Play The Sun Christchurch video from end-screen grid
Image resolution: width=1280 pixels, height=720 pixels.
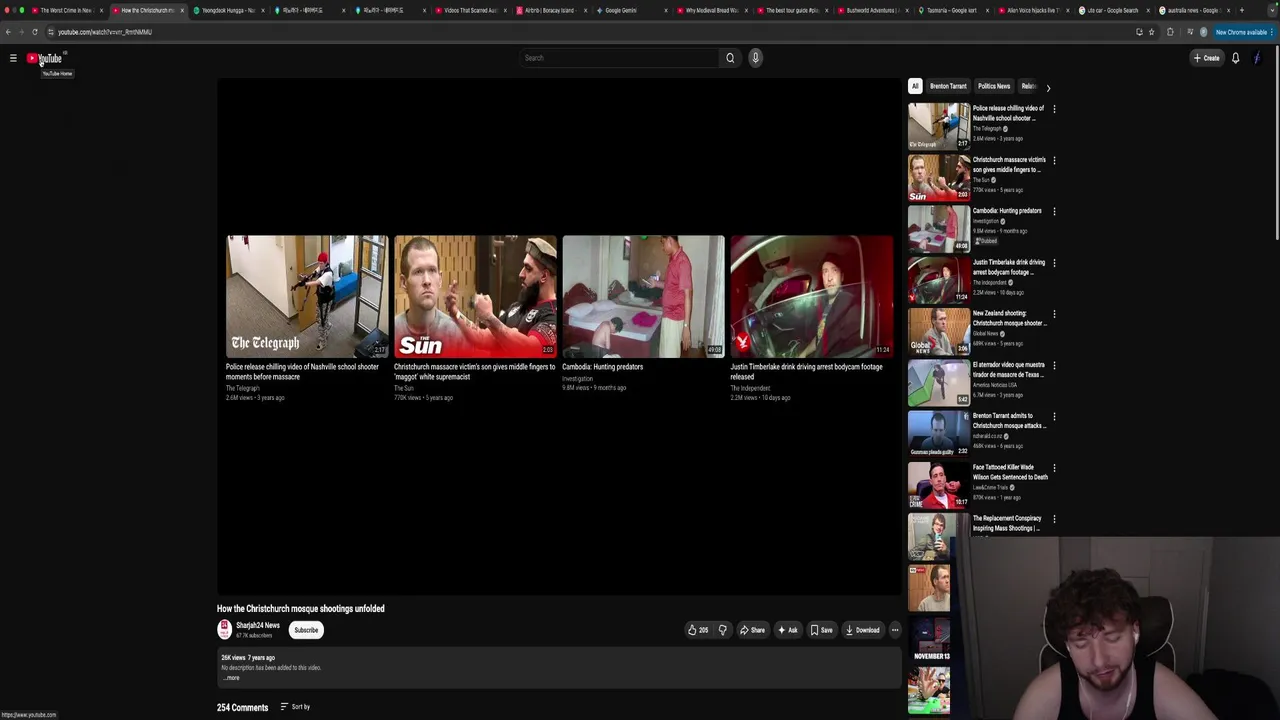click(475, 296)
